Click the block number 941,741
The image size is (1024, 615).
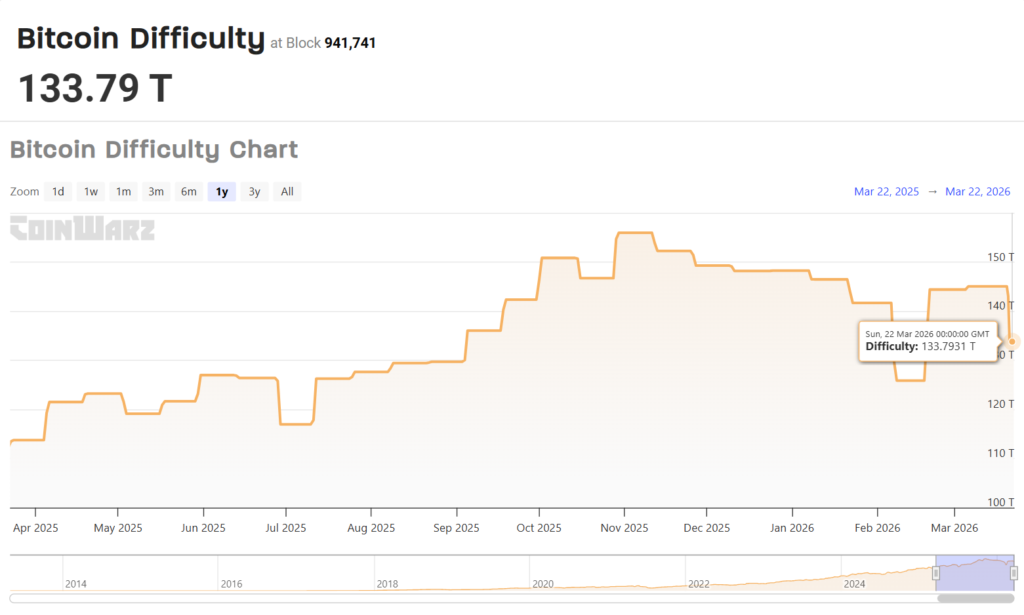[350, 43]
